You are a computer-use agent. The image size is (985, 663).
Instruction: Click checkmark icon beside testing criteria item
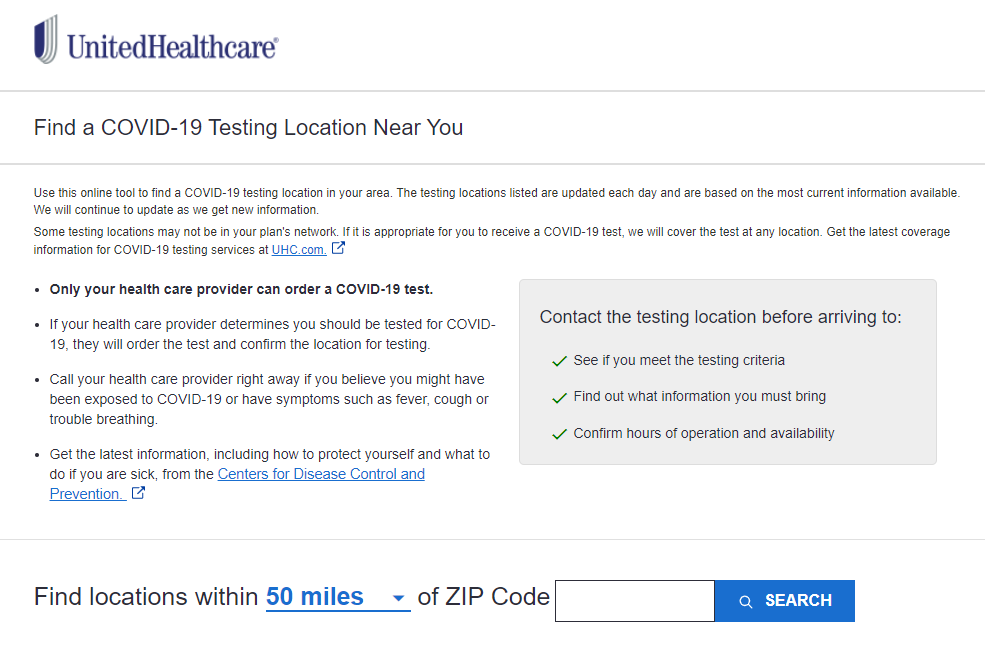[559, 361]
